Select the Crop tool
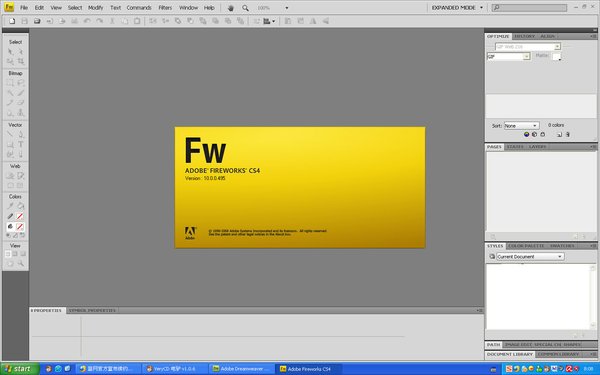This screenshot has width=600, height=375. (21, 61)
